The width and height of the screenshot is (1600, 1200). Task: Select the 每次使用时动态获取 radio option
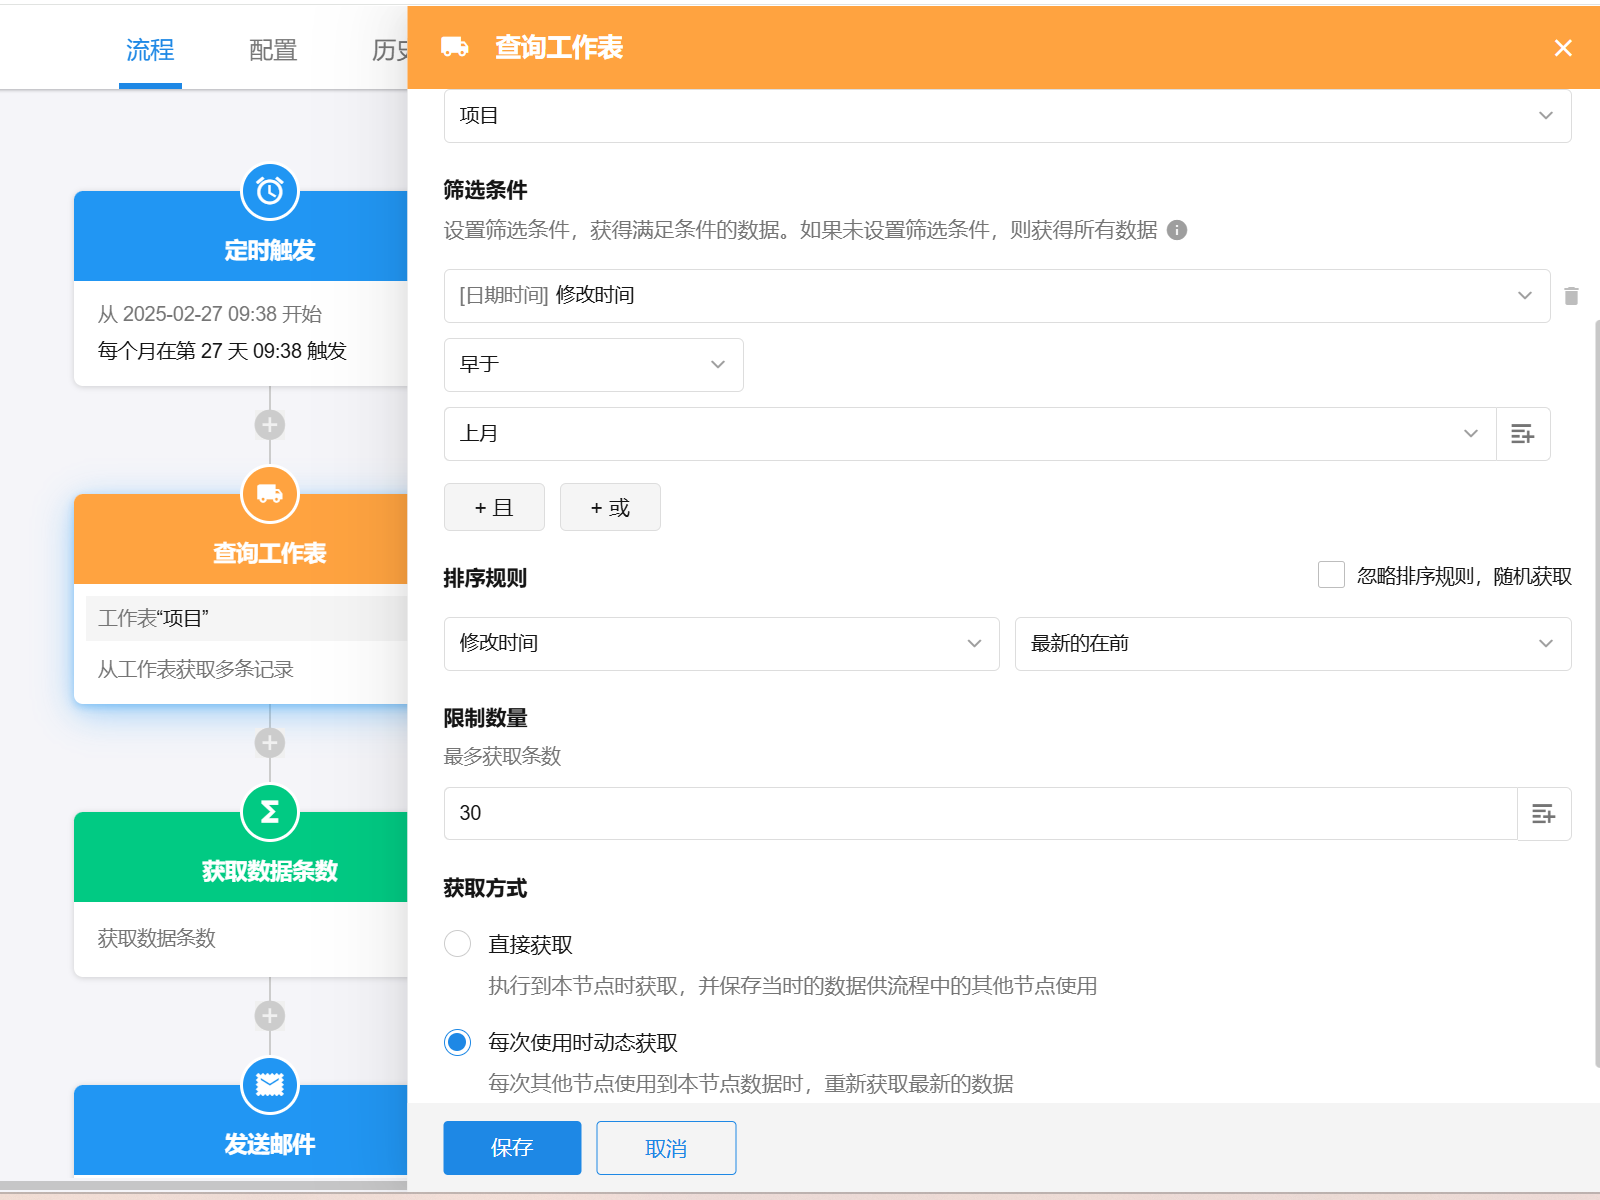click(x=458, y=1043)
